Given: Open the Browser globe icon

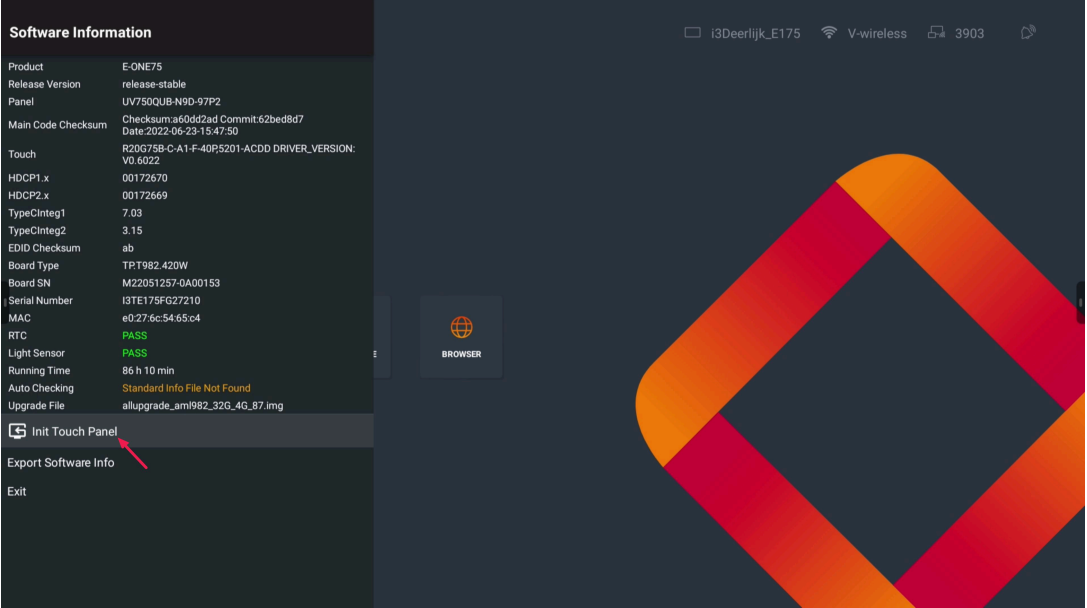Looking at the screenshot, I should [461, 327].
